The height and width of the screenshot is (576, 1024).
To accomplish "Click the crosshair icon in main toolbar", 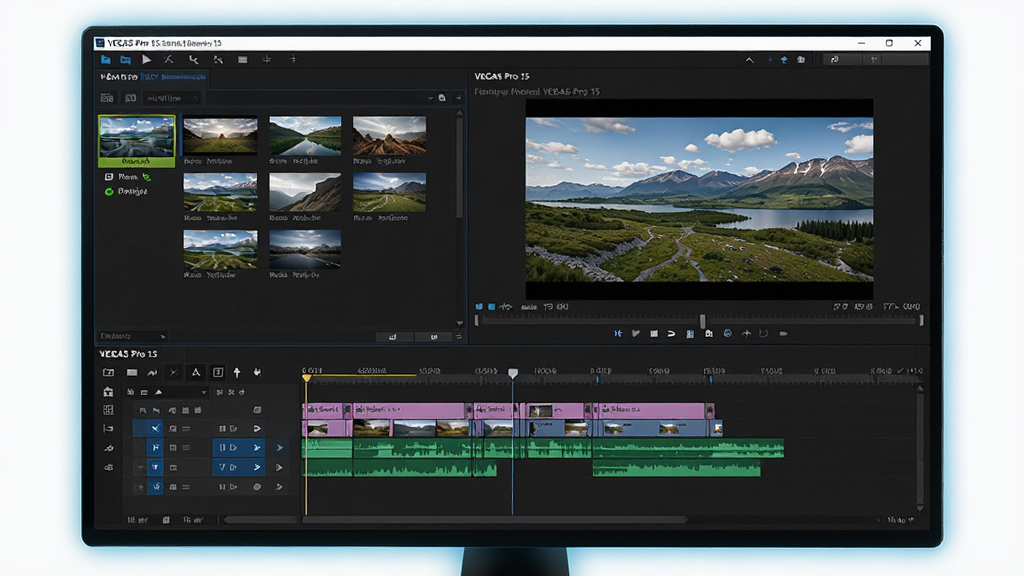I will click(x=266, y=59).
